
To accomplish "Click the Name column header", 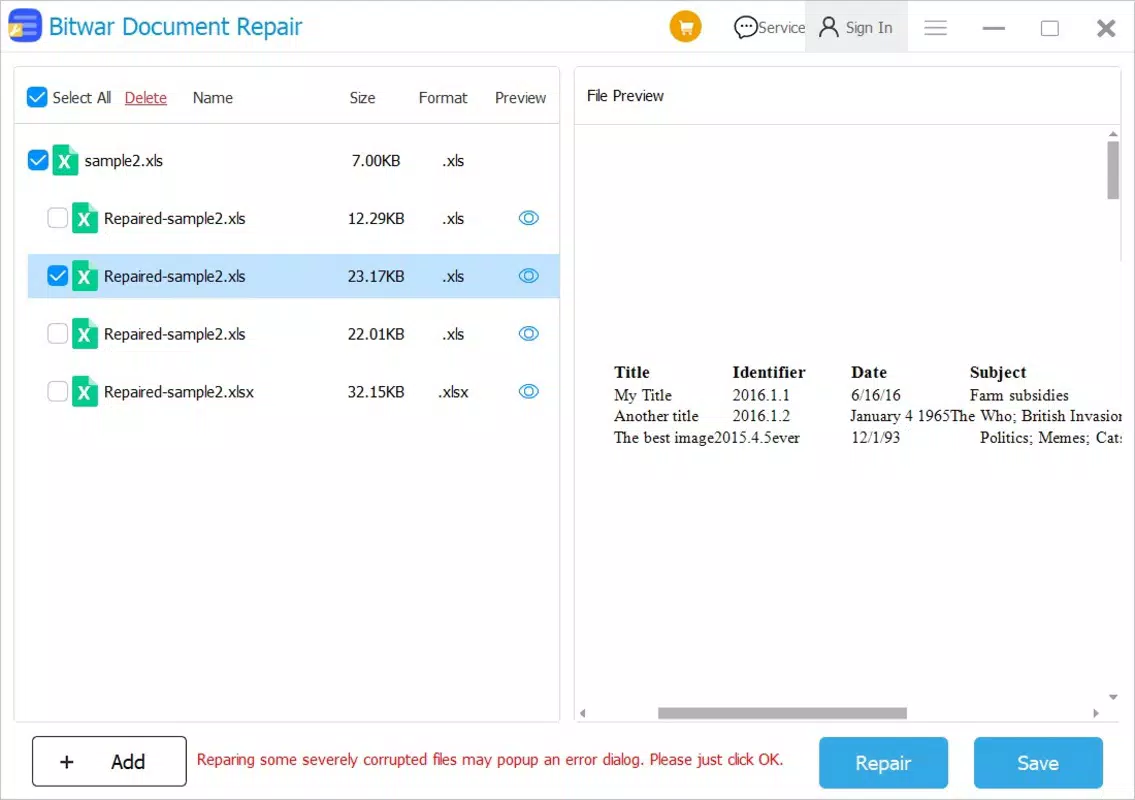I will pyautogui.click(x=213, y=98).
